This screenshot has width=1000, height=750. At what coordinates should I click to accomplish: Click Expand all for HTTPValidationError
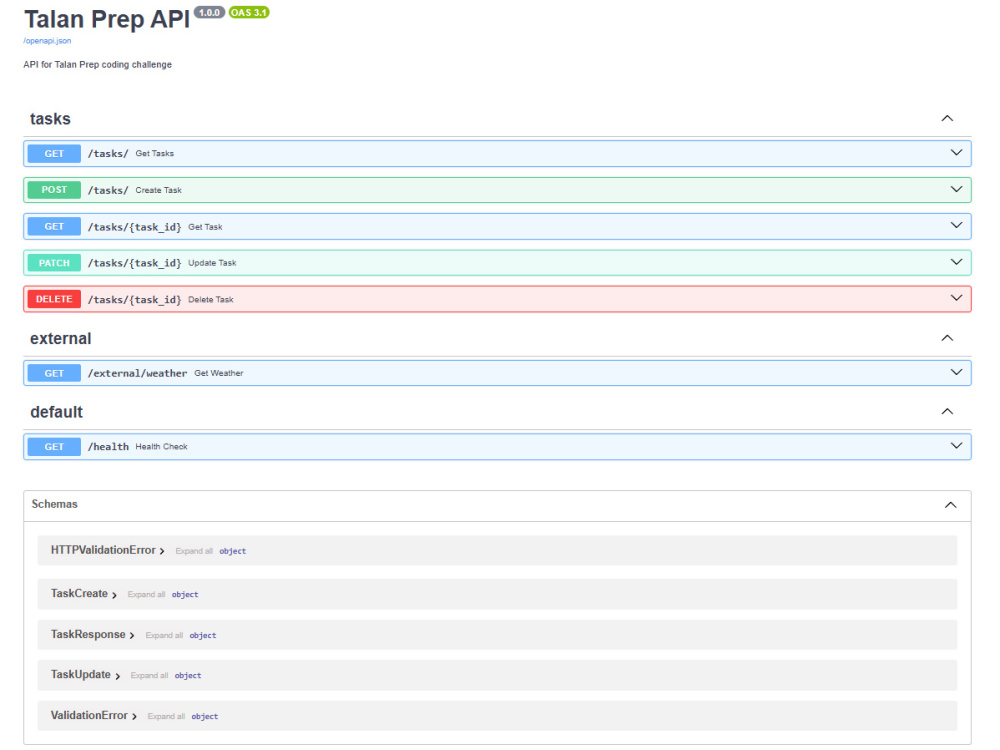194,551
